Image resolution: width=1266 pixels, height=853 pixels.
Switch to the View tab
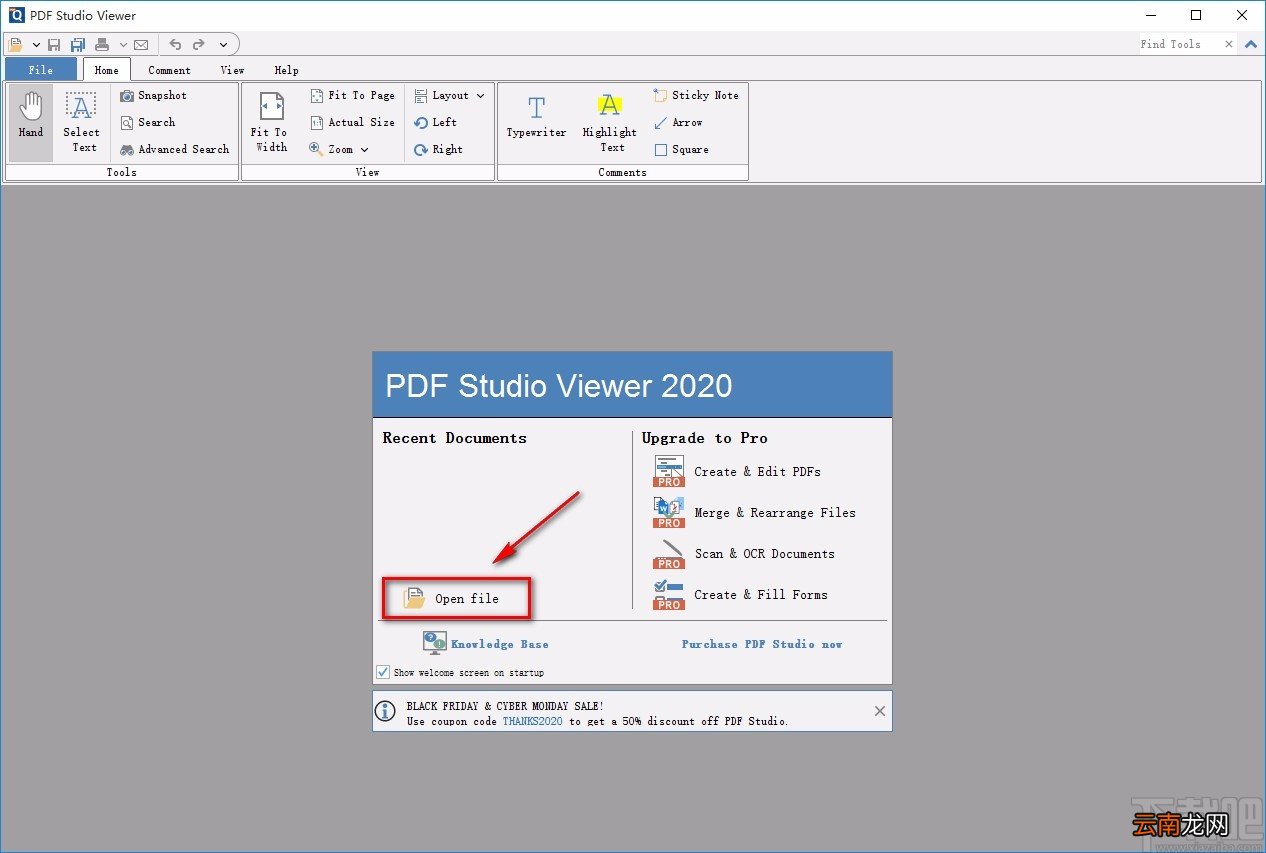[233, 70]
